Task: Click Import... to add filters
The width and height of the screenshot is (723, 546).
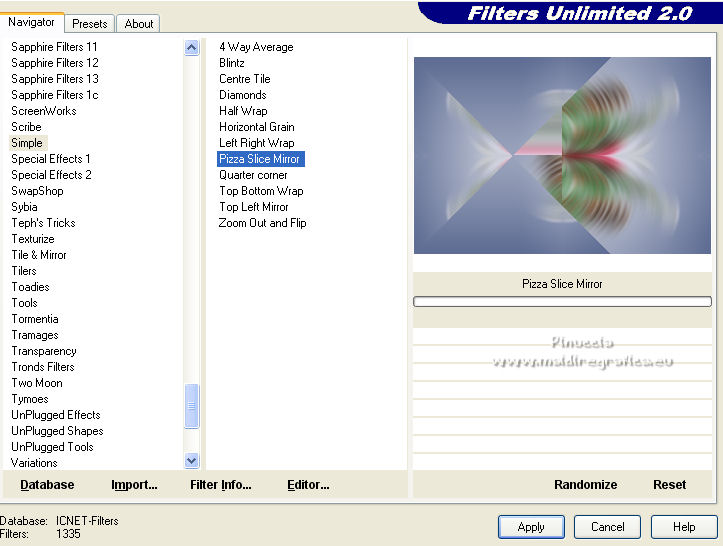Action: point(134,485)
